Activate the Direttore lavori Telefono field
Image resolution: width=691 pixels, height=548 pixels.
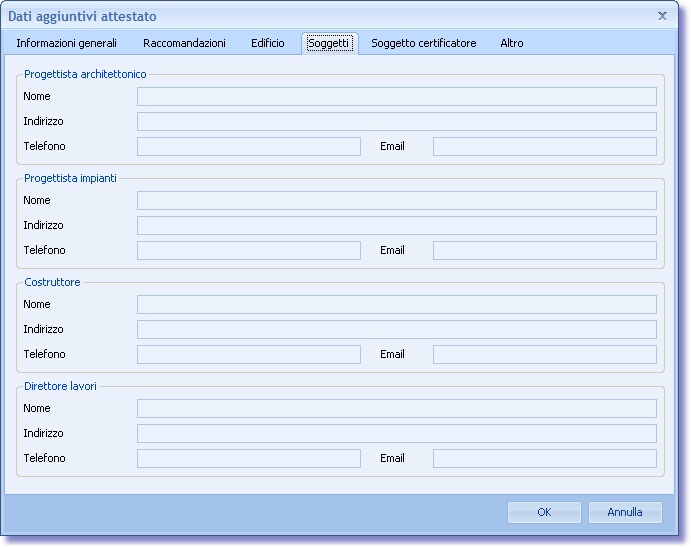pyautogui.click(x=249, y=458)
